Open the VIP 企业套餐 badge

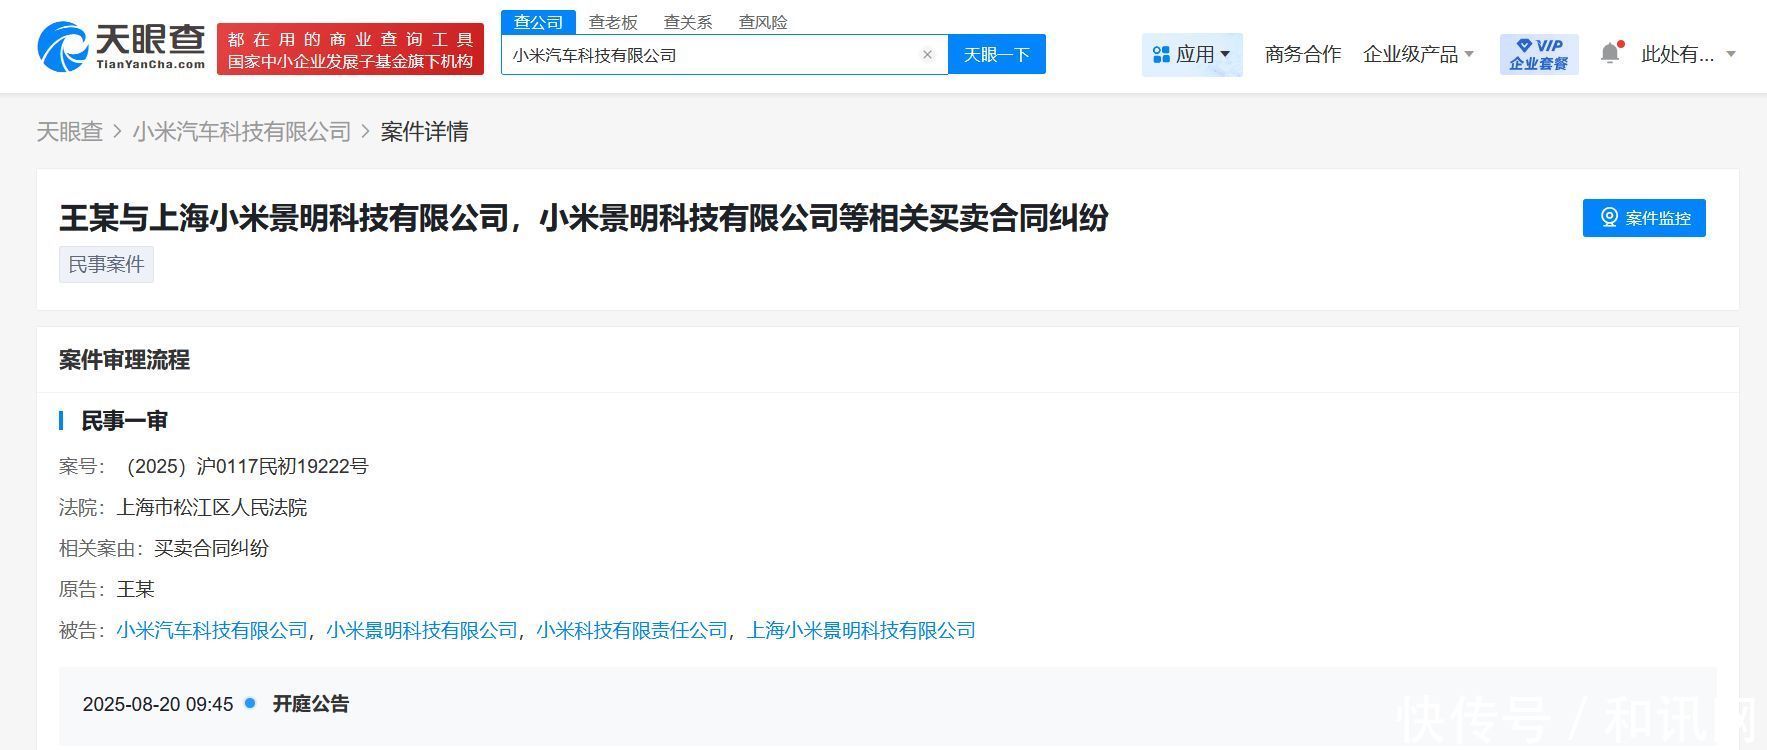(x=1538, y=54)
